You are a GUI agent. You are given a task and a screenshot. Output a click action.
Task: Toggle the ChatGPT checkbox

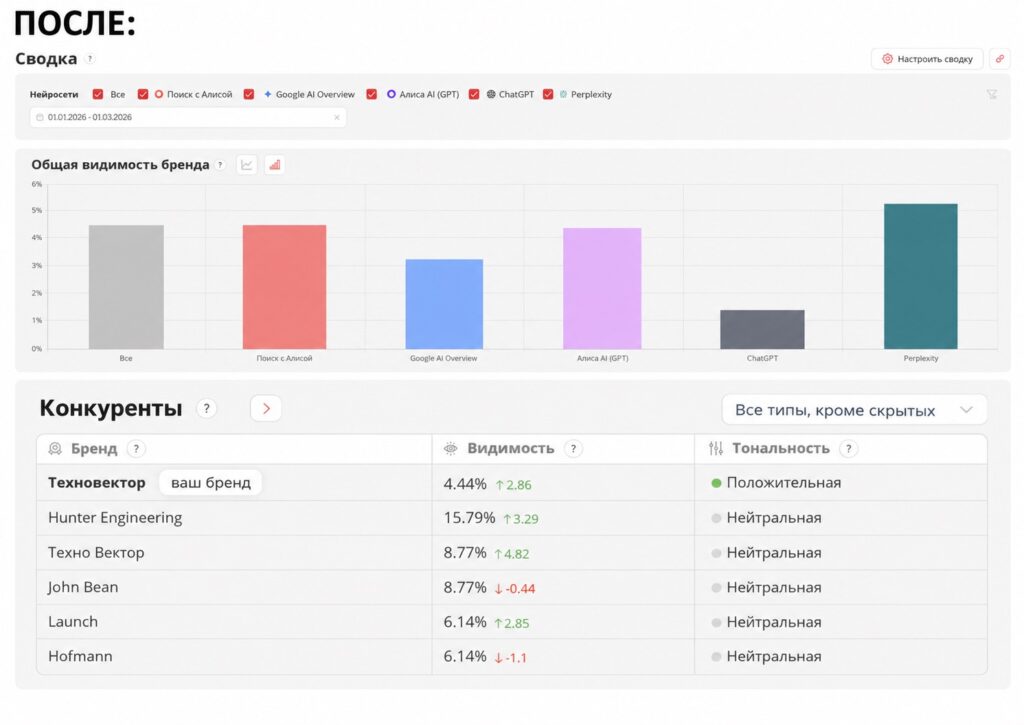point(474,94)
